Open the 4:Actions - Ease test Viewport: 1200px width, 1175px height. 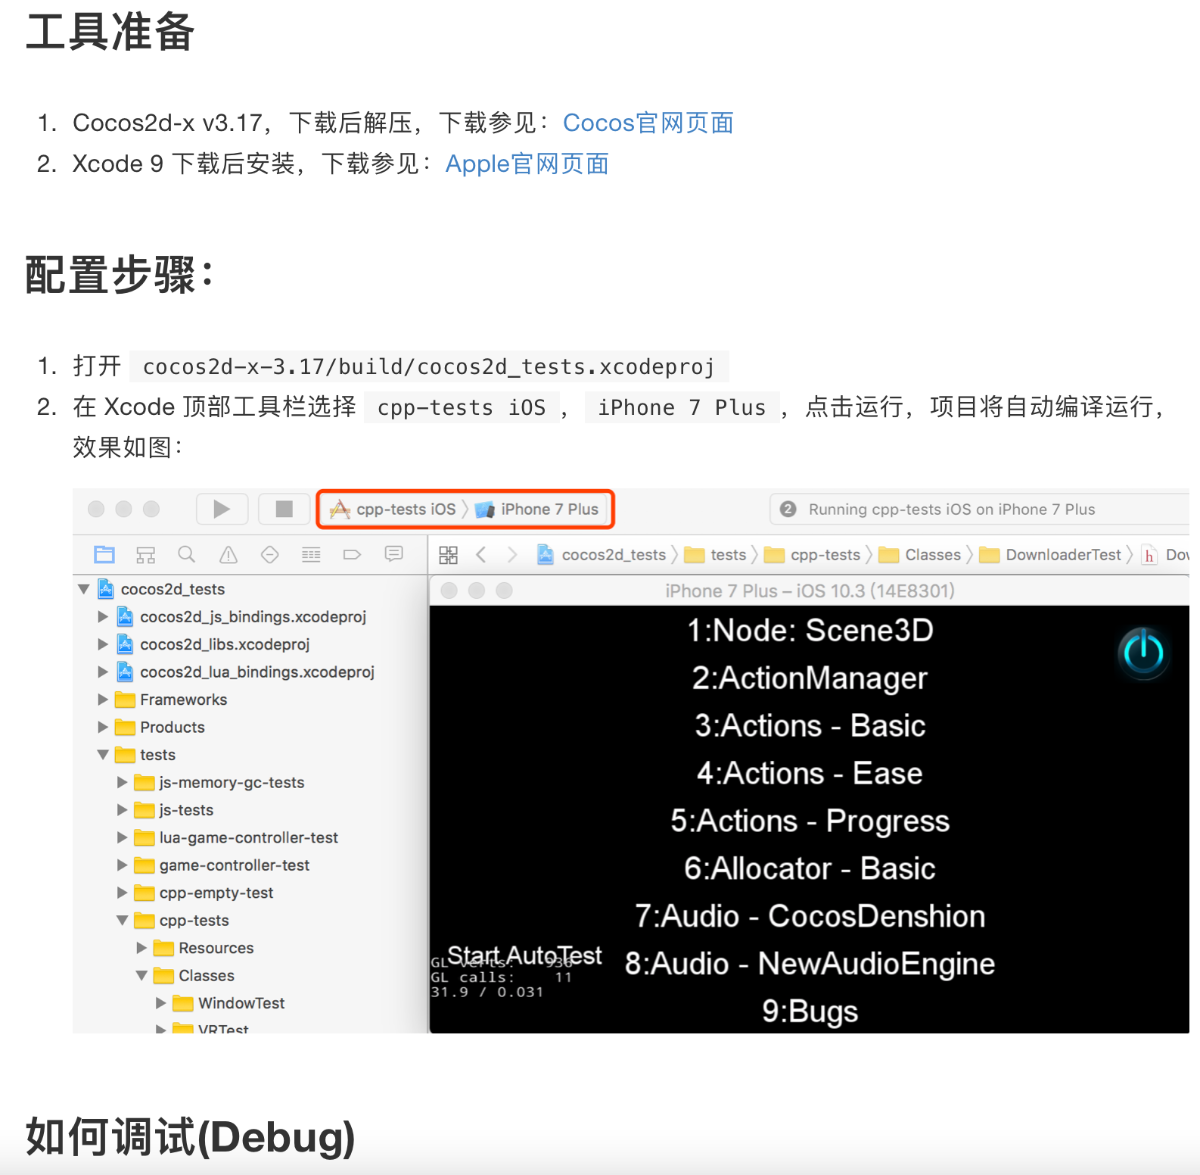click(x=810, y=773)
